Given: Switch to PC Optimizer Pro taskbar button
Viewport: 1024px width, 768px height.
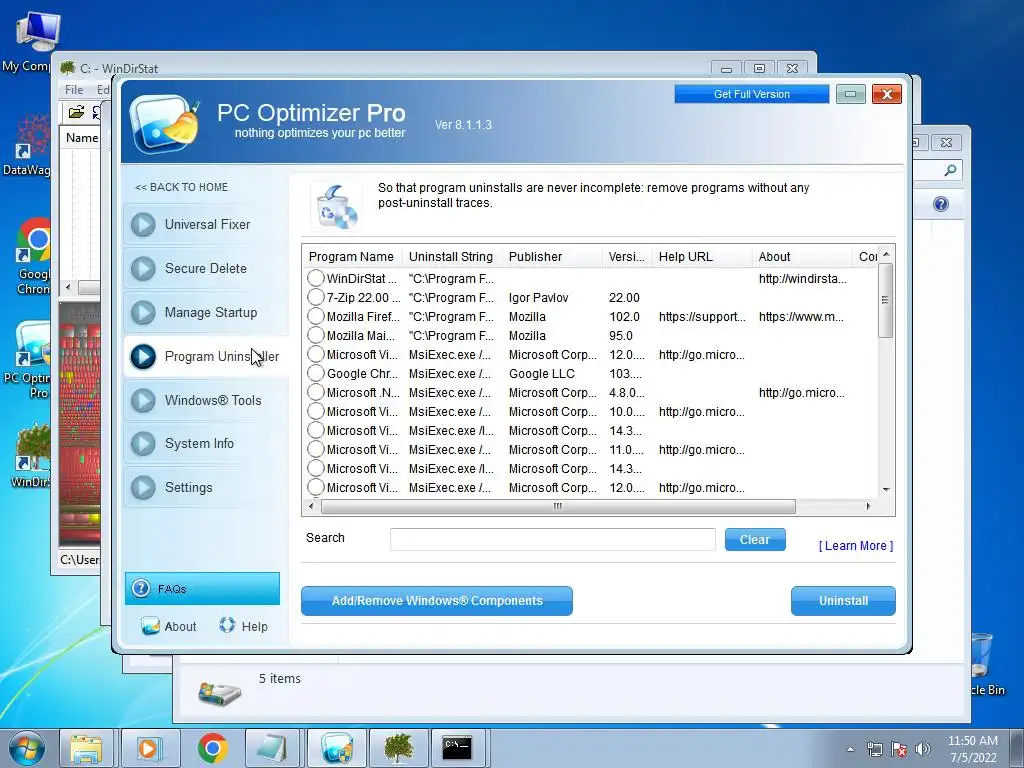Looking at the screenshot, I should 336,748.
